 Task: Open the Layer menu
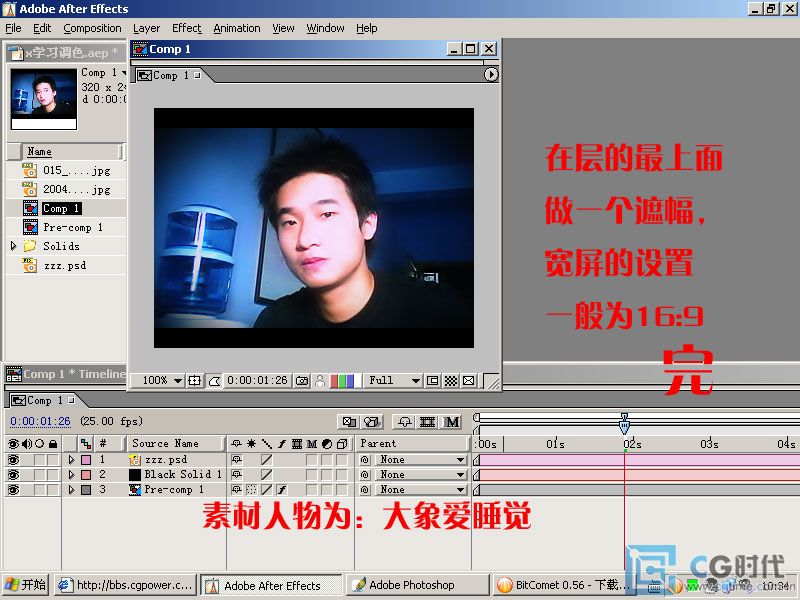click(146, 28)
